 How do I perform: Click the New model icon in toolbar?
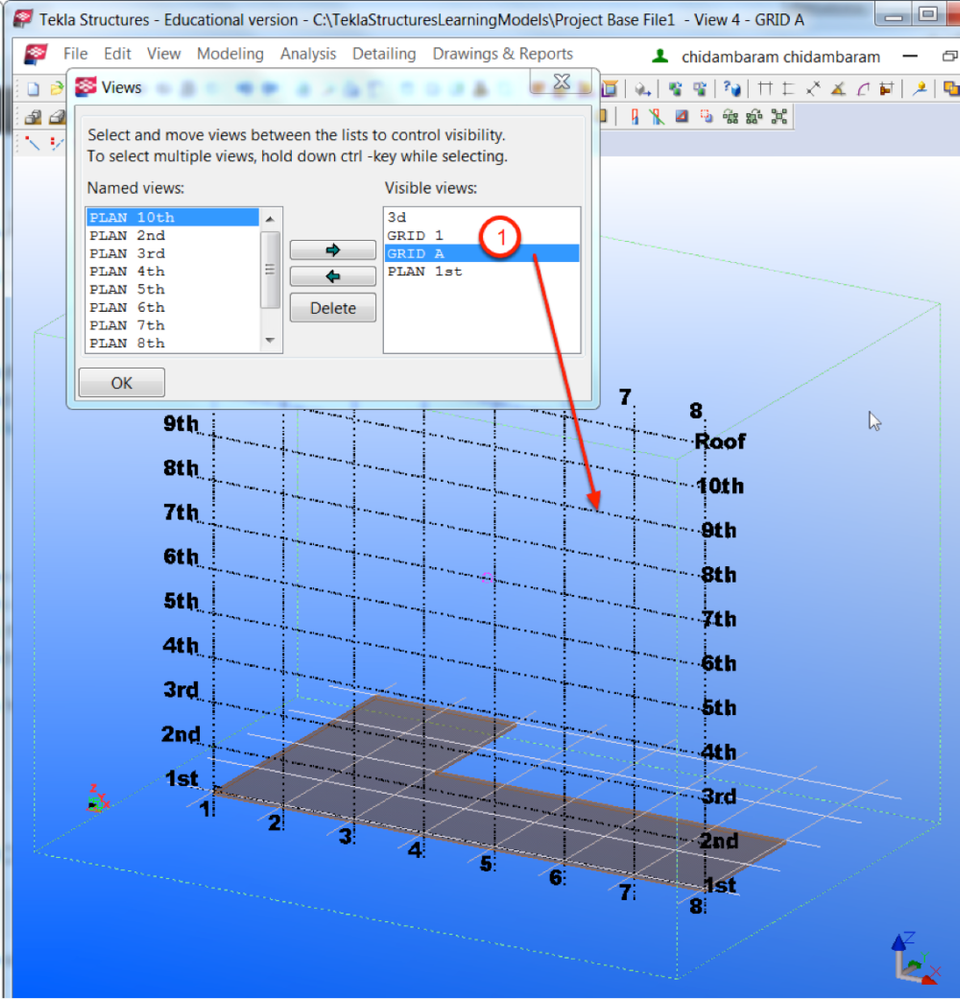33,89
